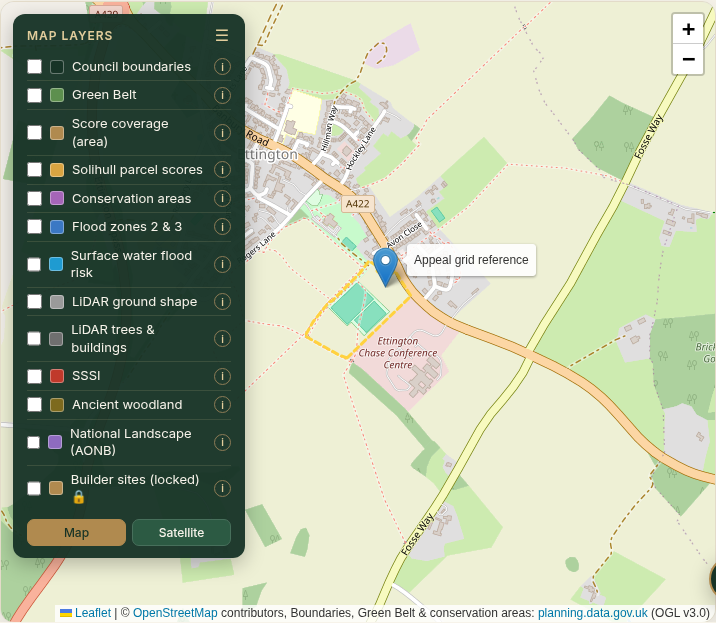Click the Appeal grid reference tooltip
This screenshot has width=716, height=623.
471,260
